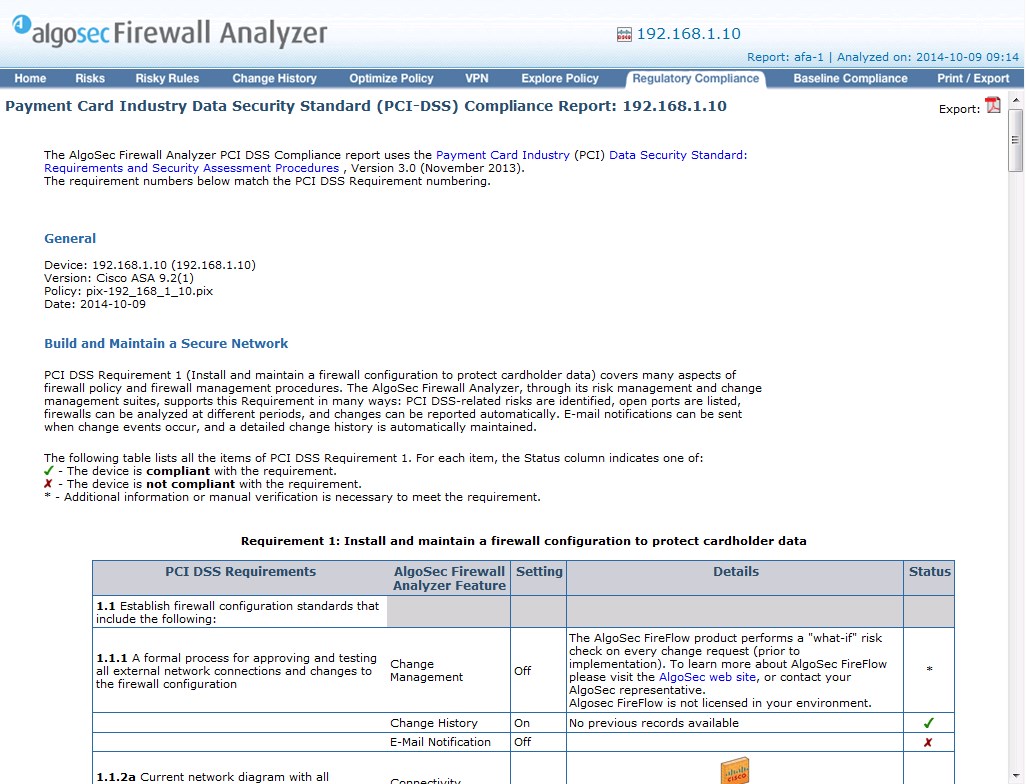Click 'Requirement 1: Install and maintain' table title
Screen dimensions: 1026x784
click(523, 541)
